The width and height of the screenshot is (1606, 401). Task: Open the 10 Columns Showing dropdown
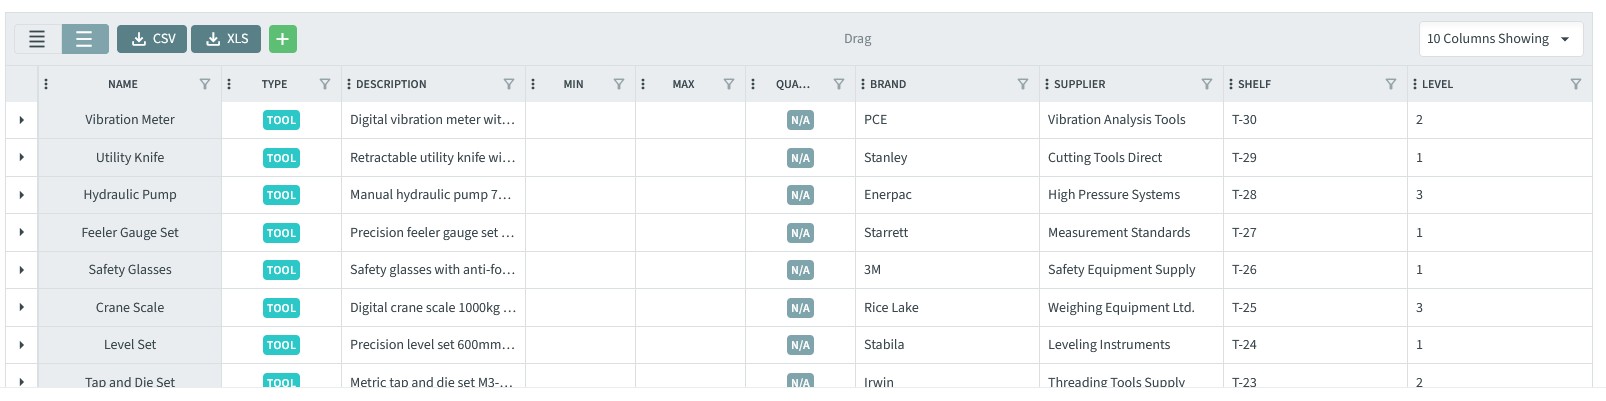pyautogui.click(x=1499, y=39)
